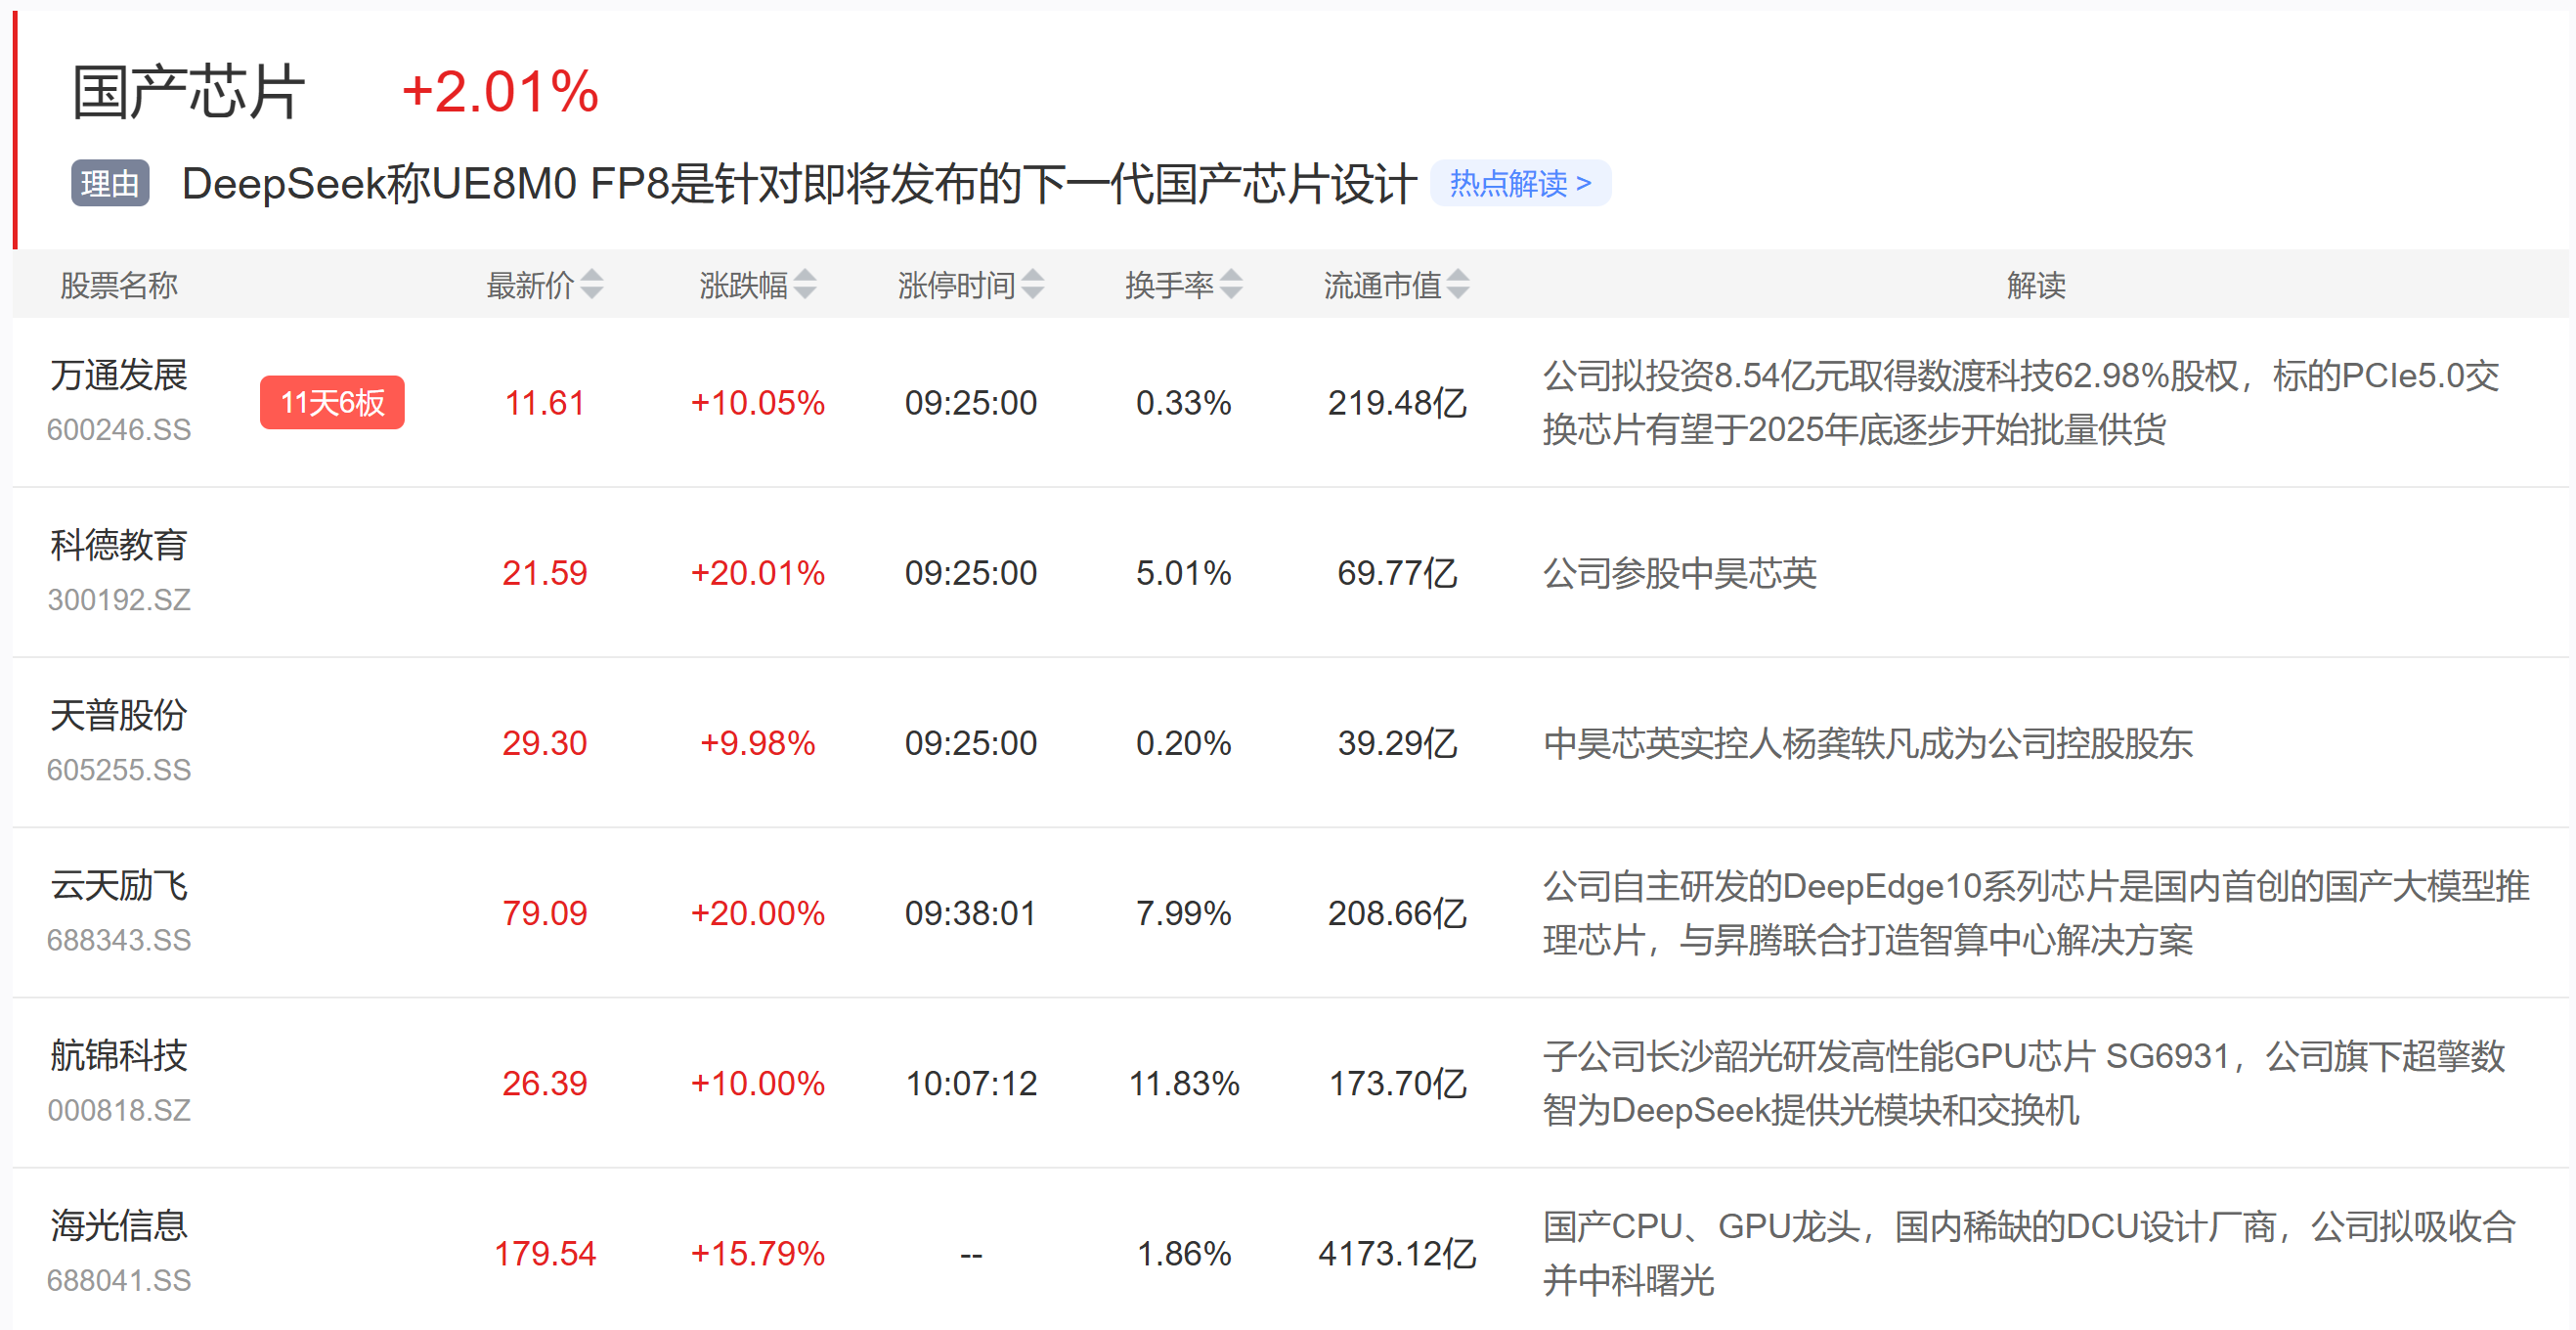Click price 11.61 for 万通发展

coord(544,403)
